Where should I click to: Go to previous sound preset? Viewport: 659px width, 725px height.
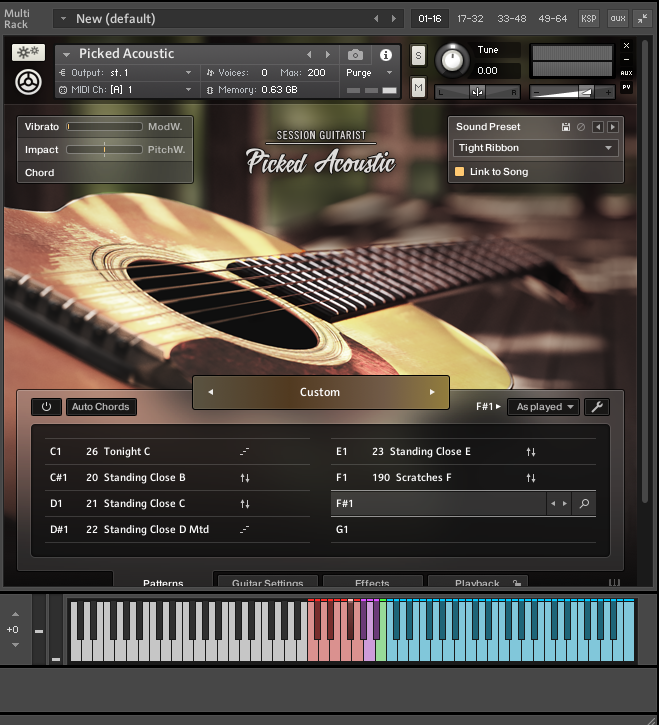pyautogui.click(x=598, y=127)
